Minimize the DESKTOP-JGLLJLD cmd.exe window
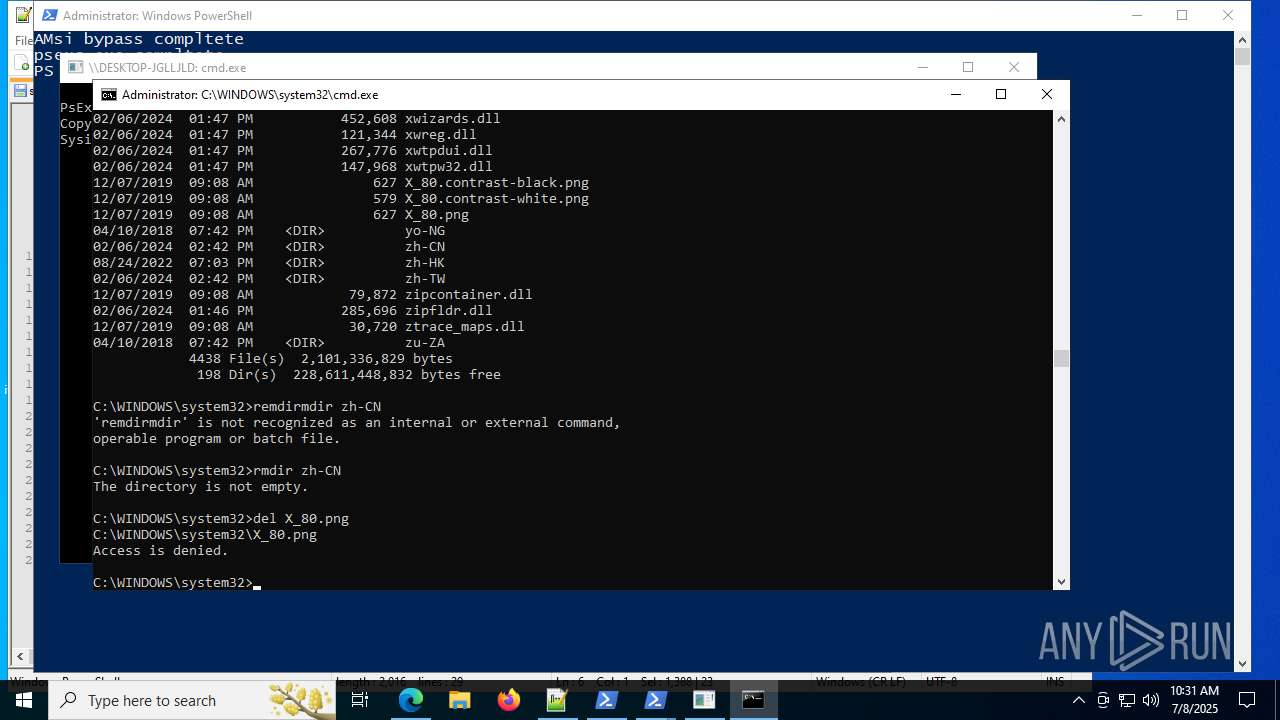1280x720 pixels. (x=922, y=67)
